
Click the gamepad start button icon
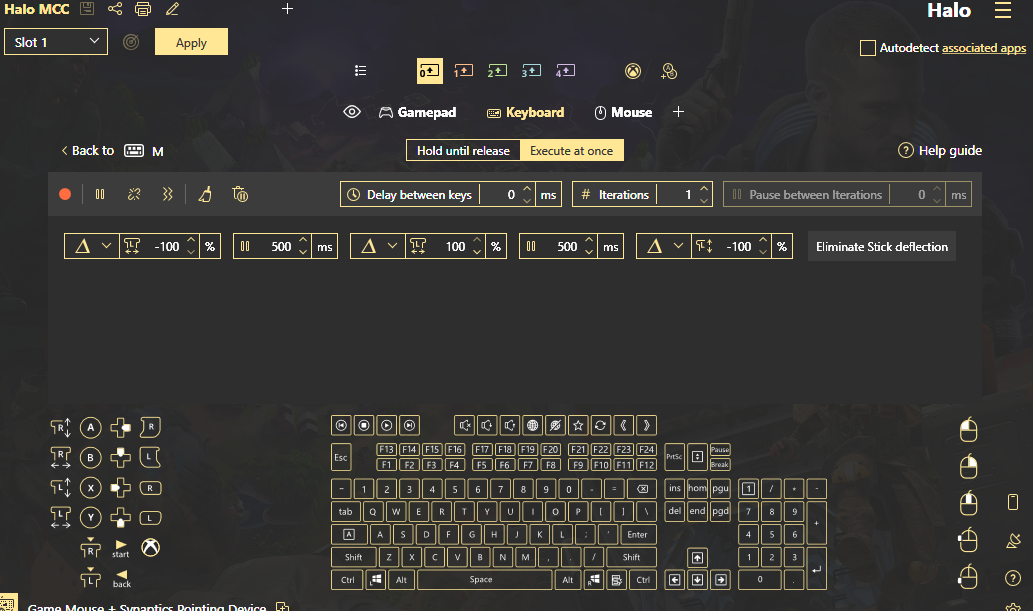click(x=121, y=547)
